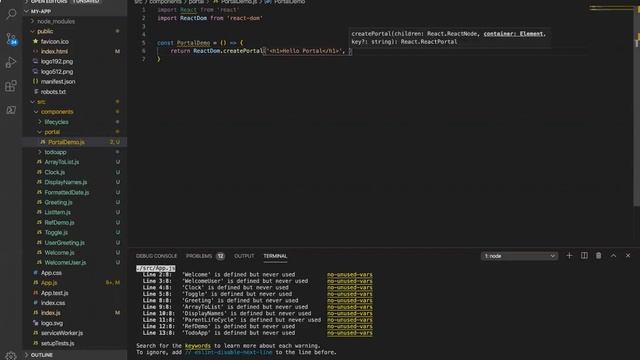Open setupTests.js file

click(58, 343)
